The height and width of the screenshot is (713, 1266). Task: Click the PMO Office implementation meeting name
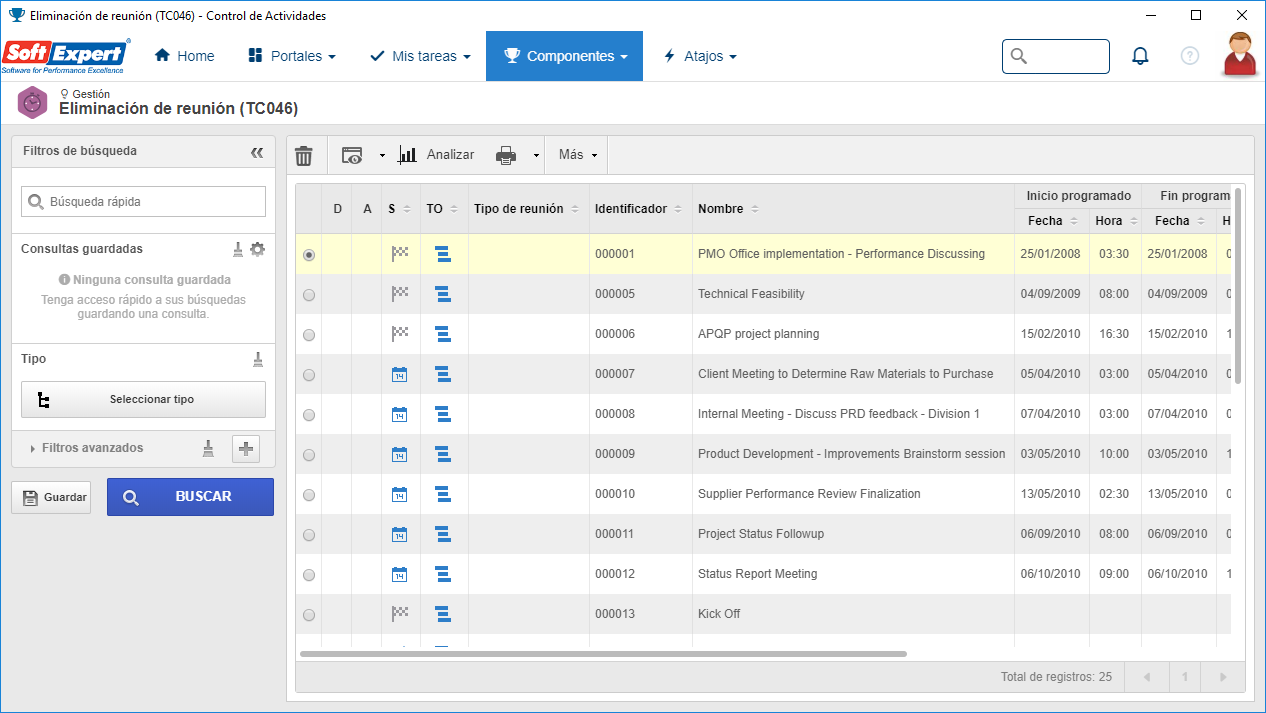pyautogui.click(x=841, y=254)
